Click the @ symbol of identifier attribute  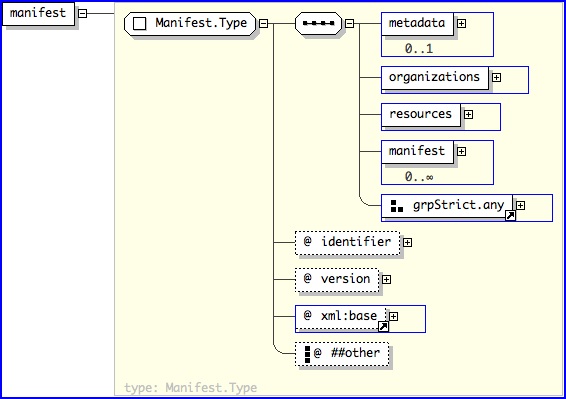pos(307,240)
